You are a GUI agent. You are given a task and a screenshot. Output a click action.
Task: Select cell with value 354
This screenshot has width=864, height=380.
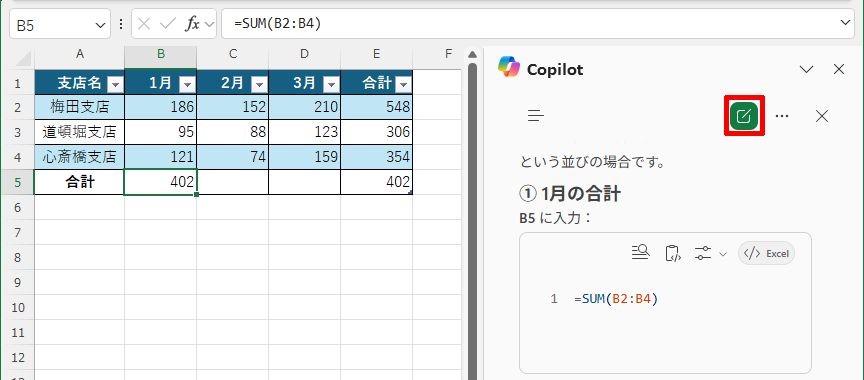(x=377, y=157)
